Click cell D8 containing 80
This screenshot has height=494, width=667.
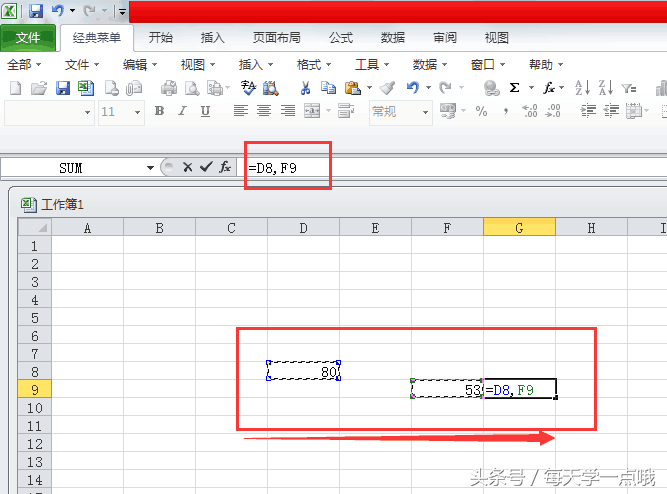pos(304,371)
